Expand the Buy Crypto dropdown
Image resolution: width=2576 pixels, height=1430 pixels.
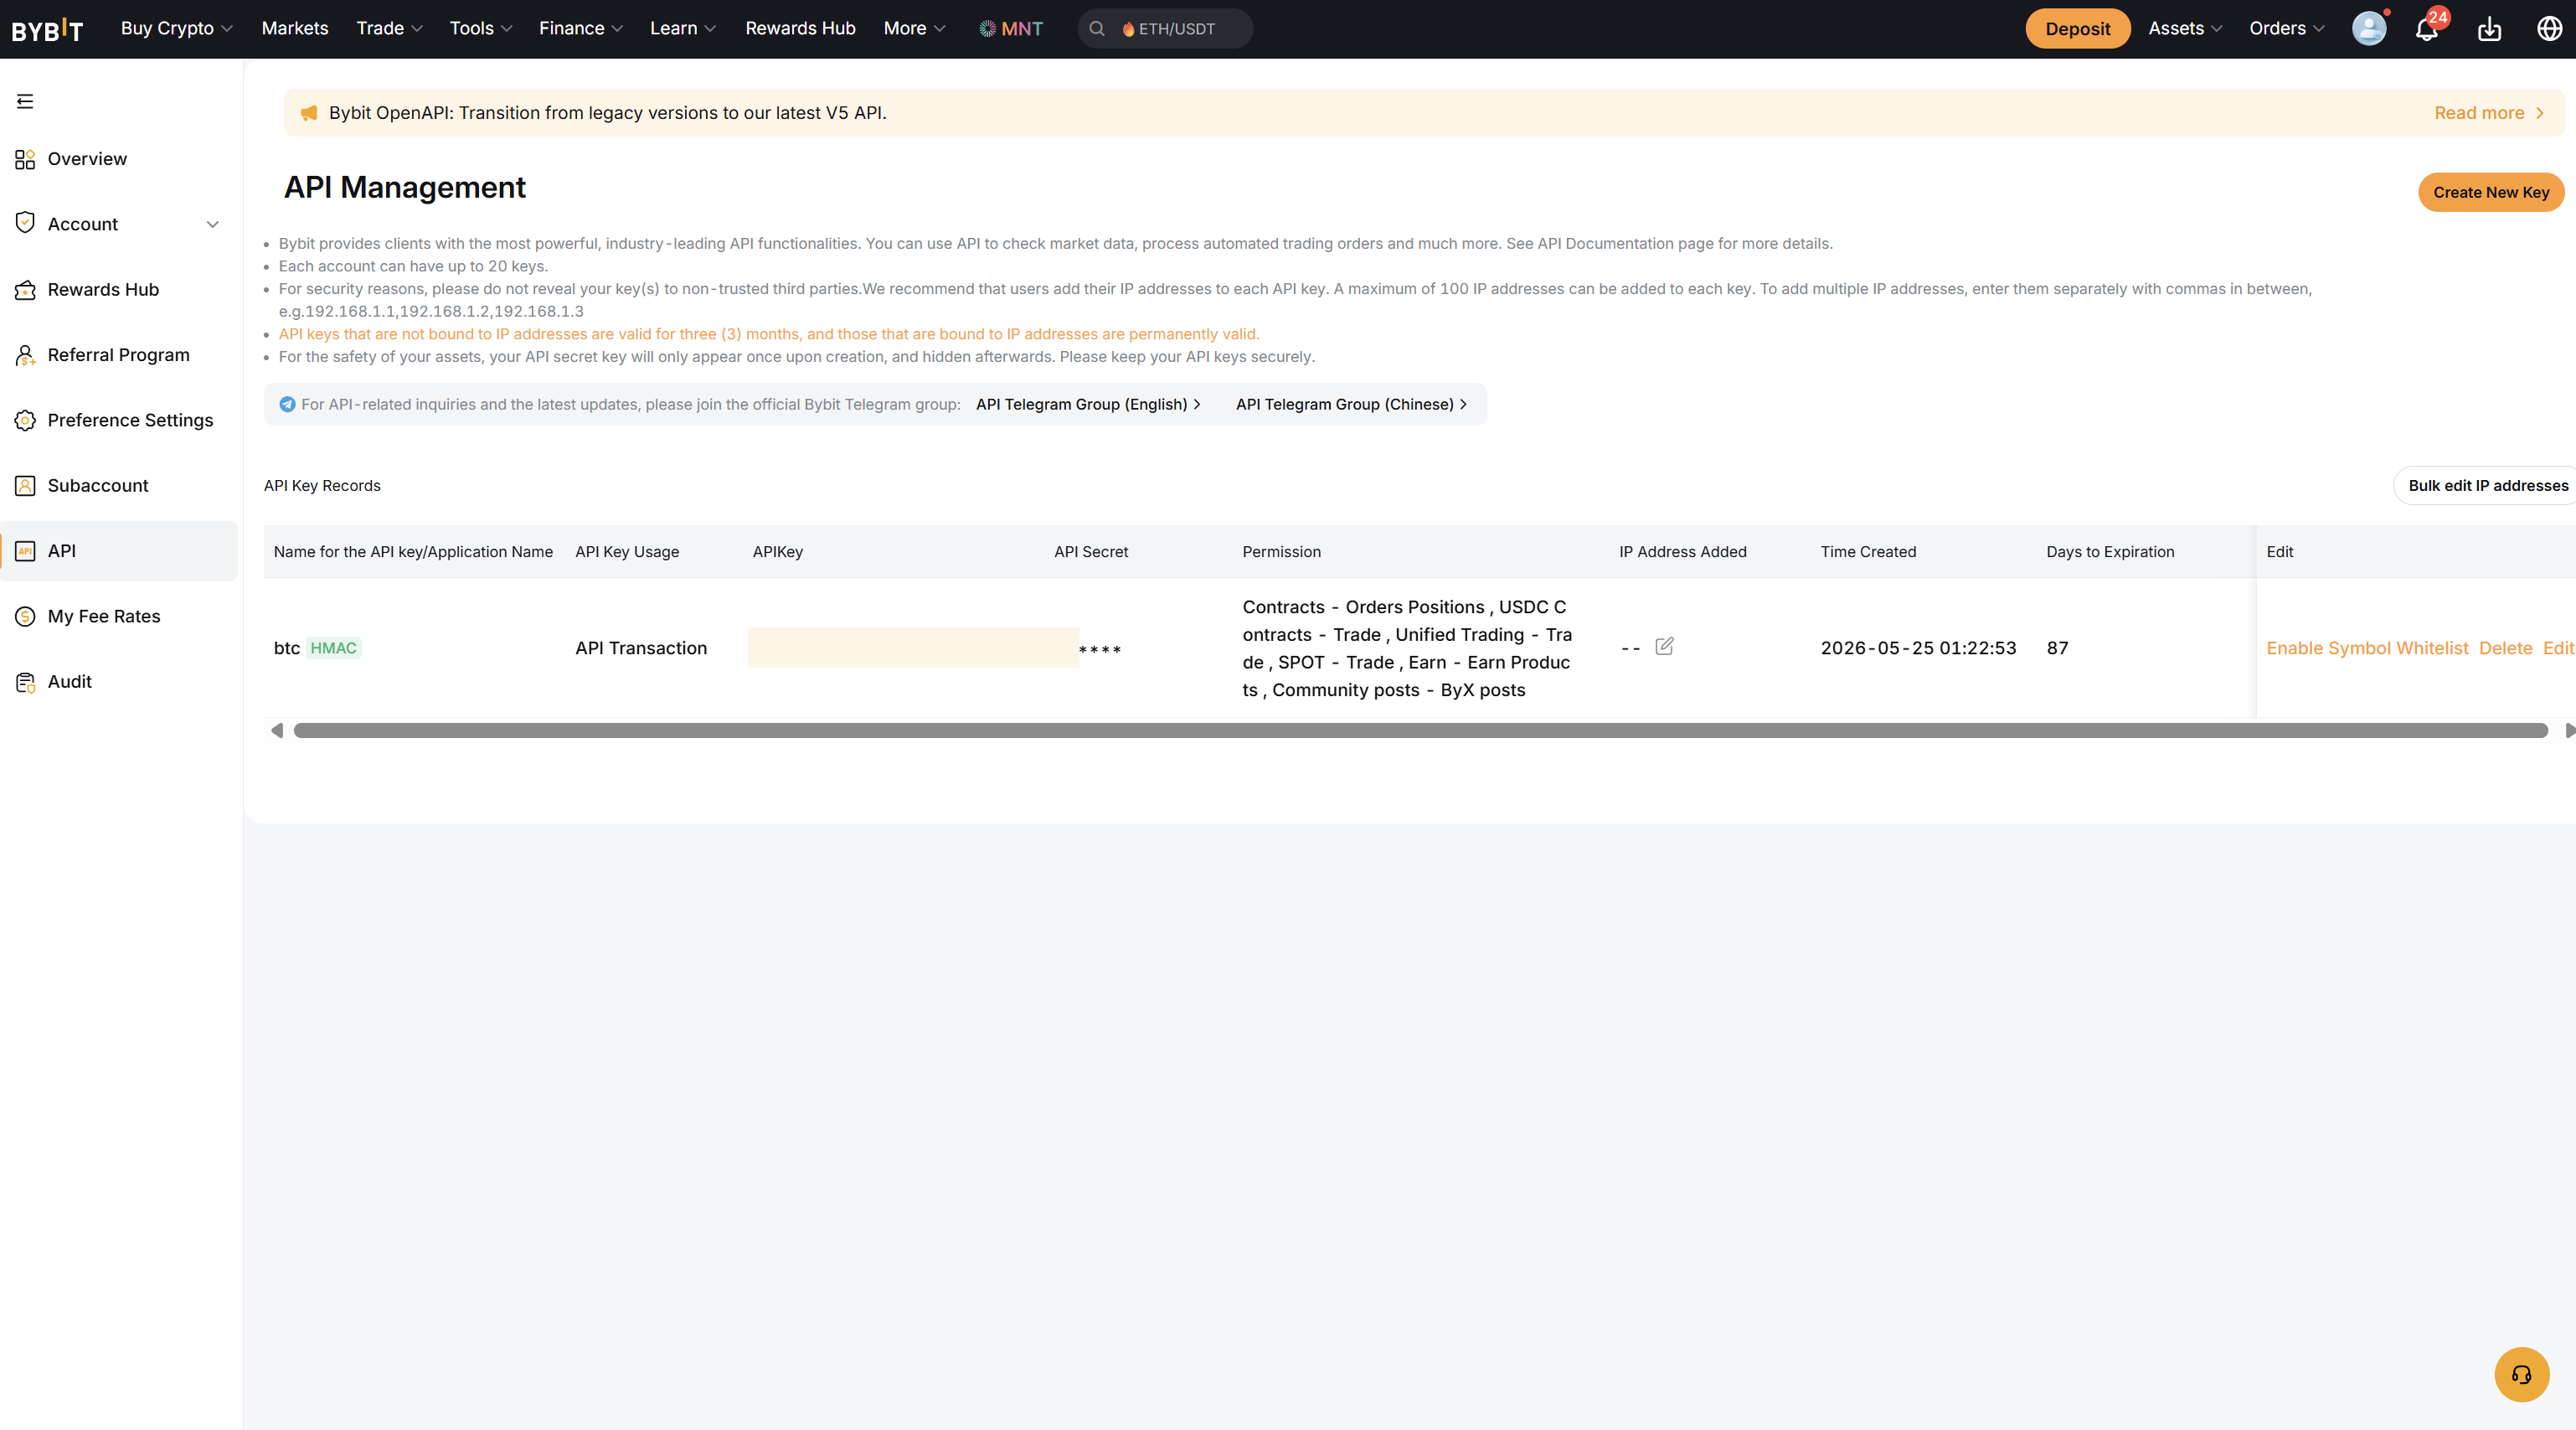click(177, 28)
